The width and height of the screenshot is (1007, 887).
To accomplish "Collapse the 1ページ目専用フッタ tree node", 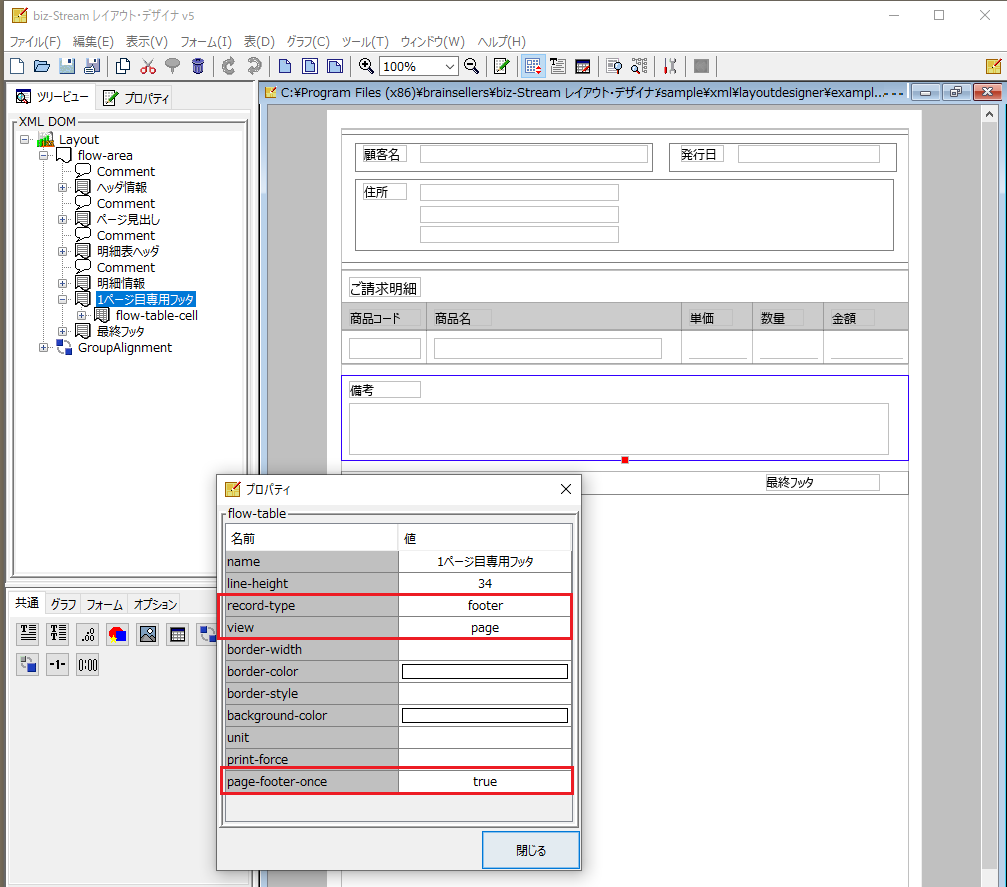I will (62, 299).
